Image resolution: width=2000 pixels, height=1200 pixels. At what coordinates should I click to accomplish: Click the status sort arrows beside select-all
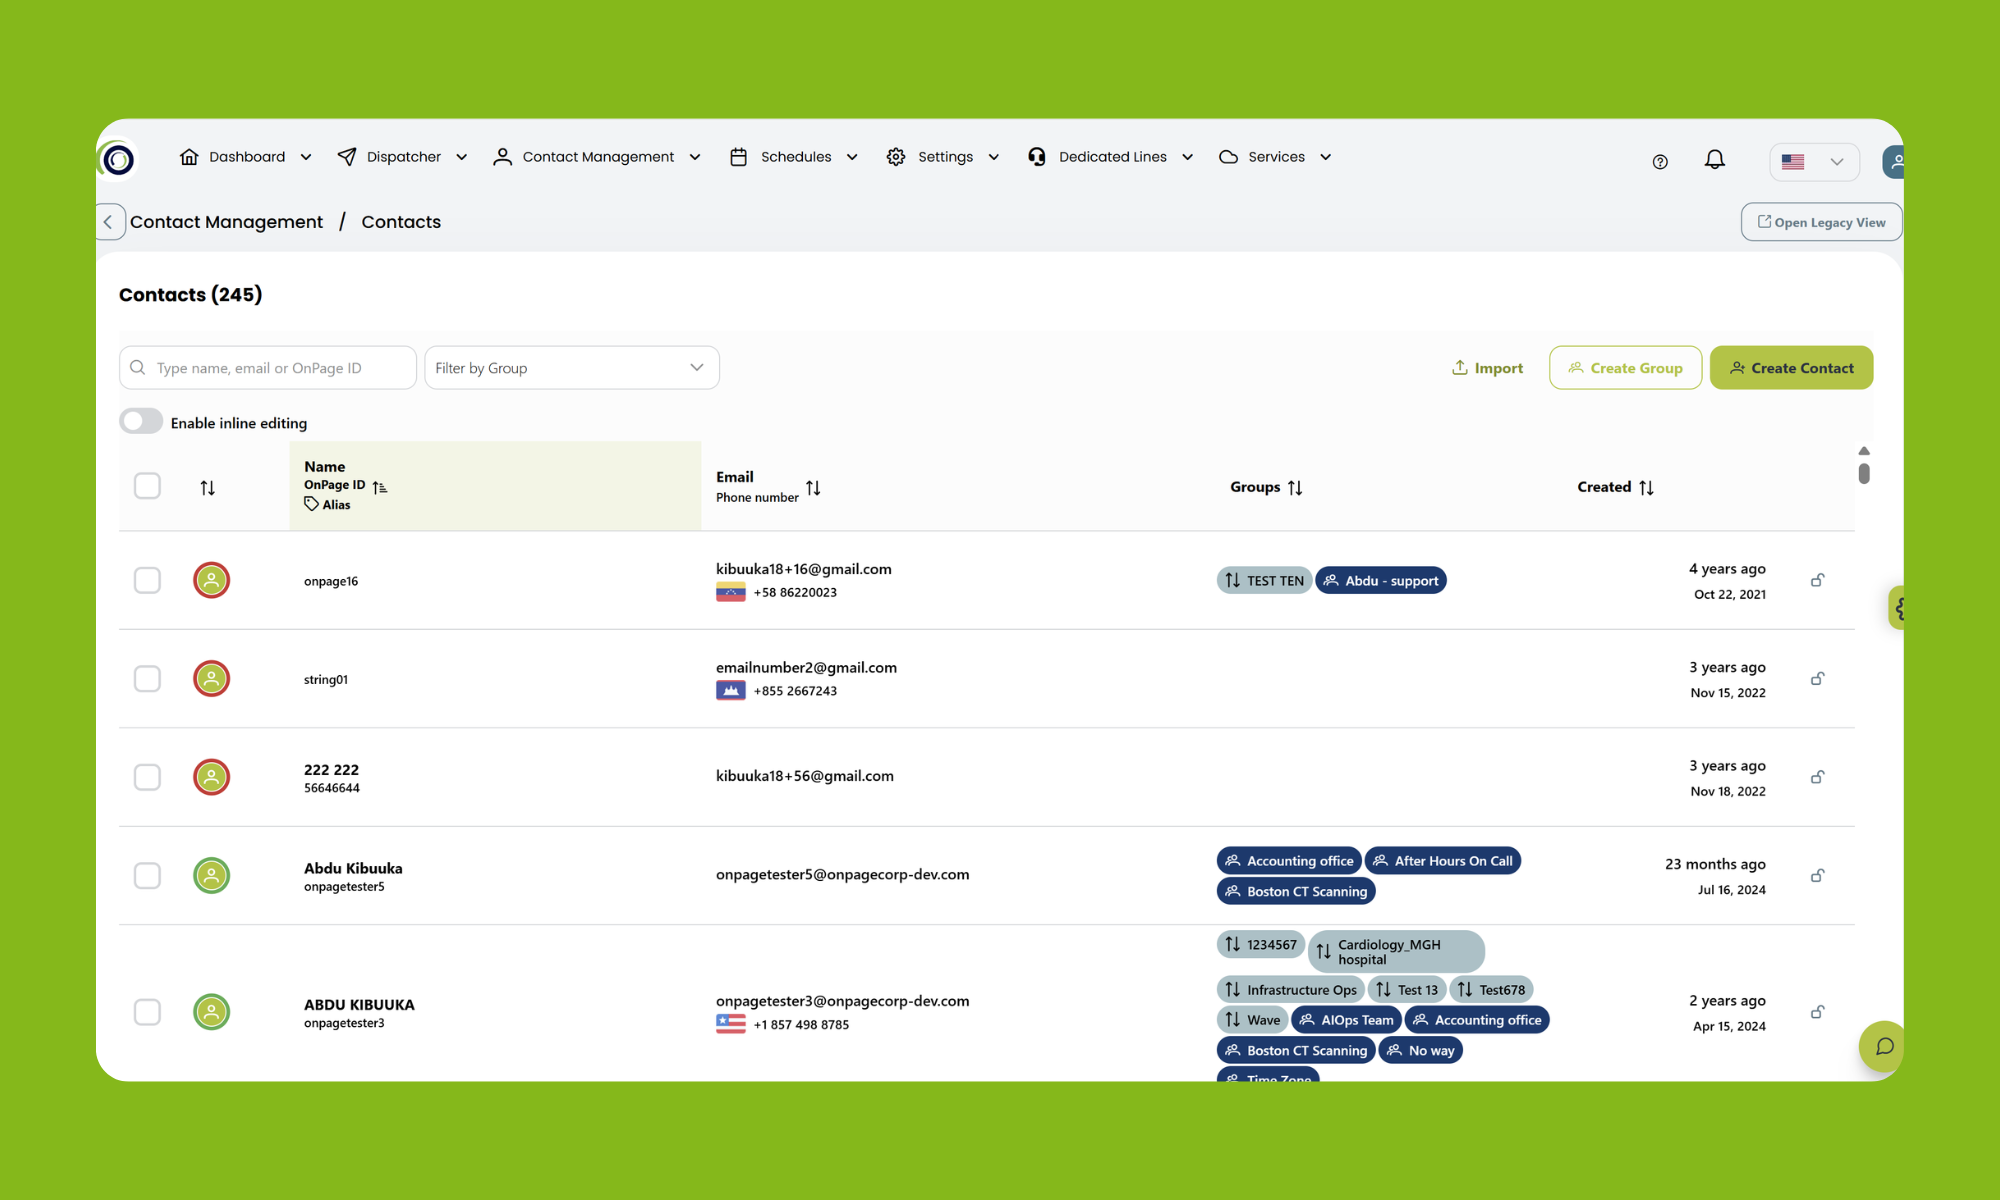207,488
